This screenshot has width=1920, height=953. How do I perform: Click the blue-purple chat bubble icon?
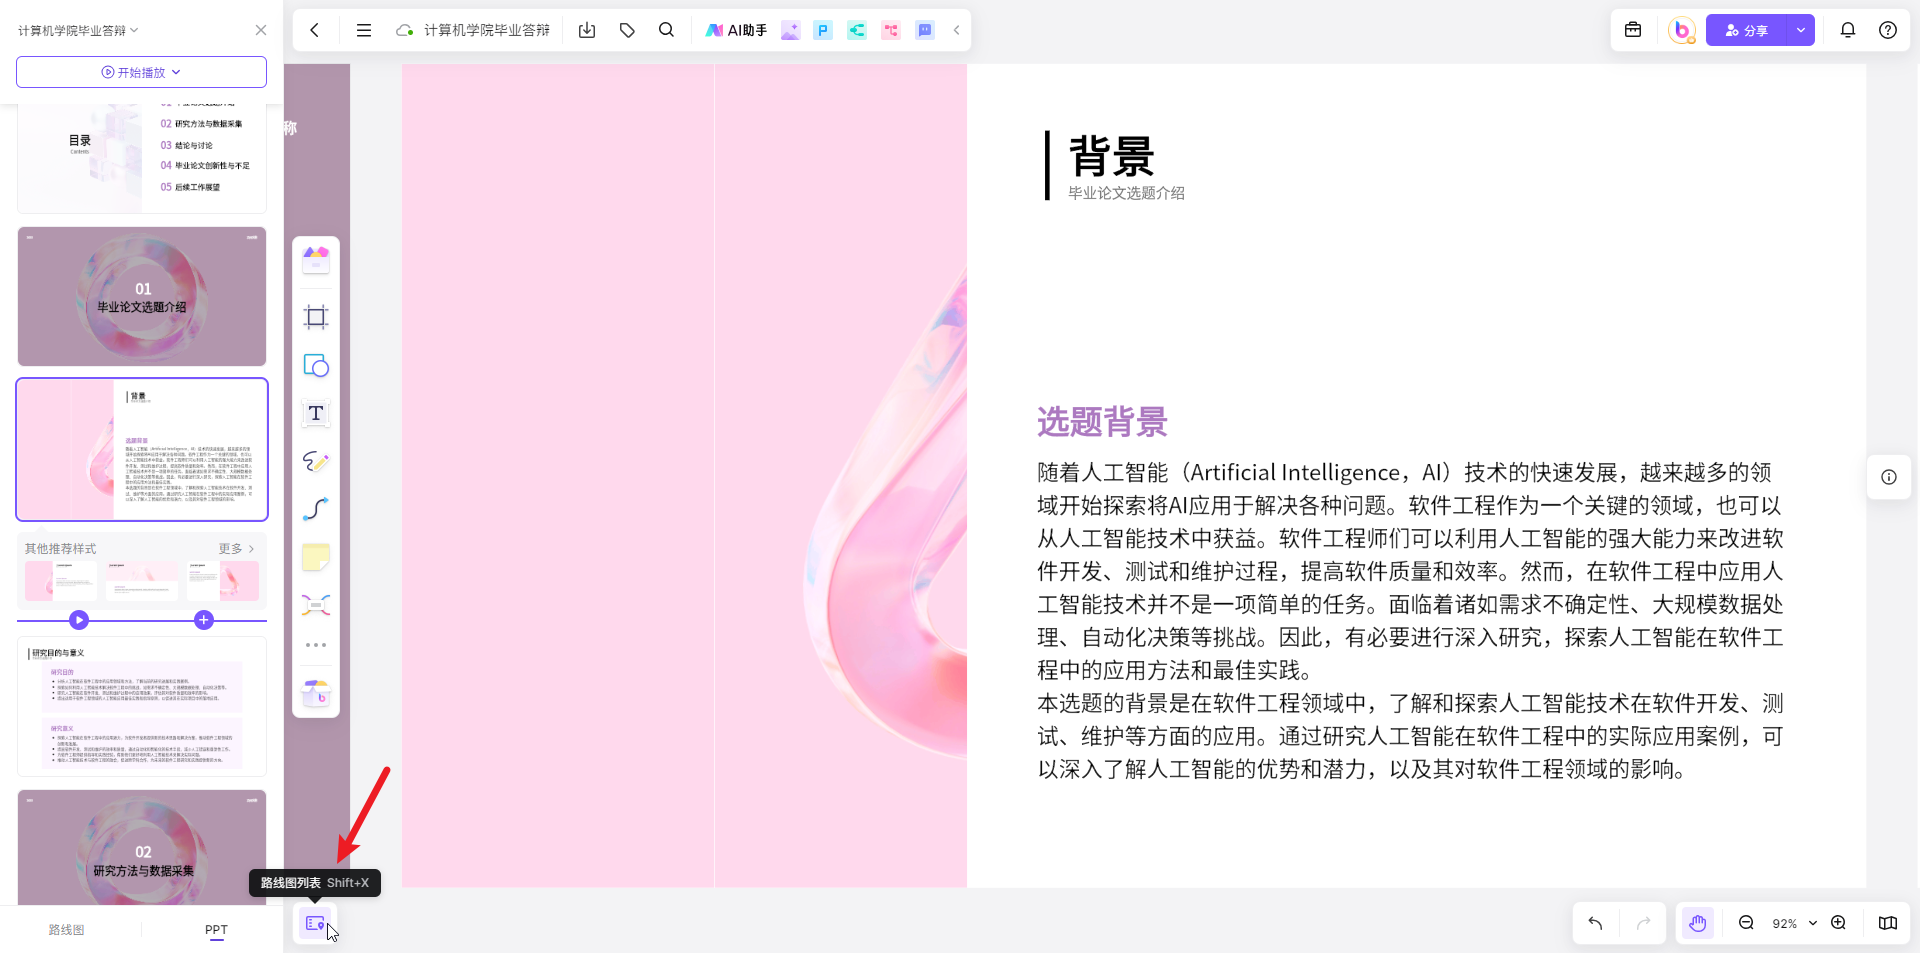point(925,30)
